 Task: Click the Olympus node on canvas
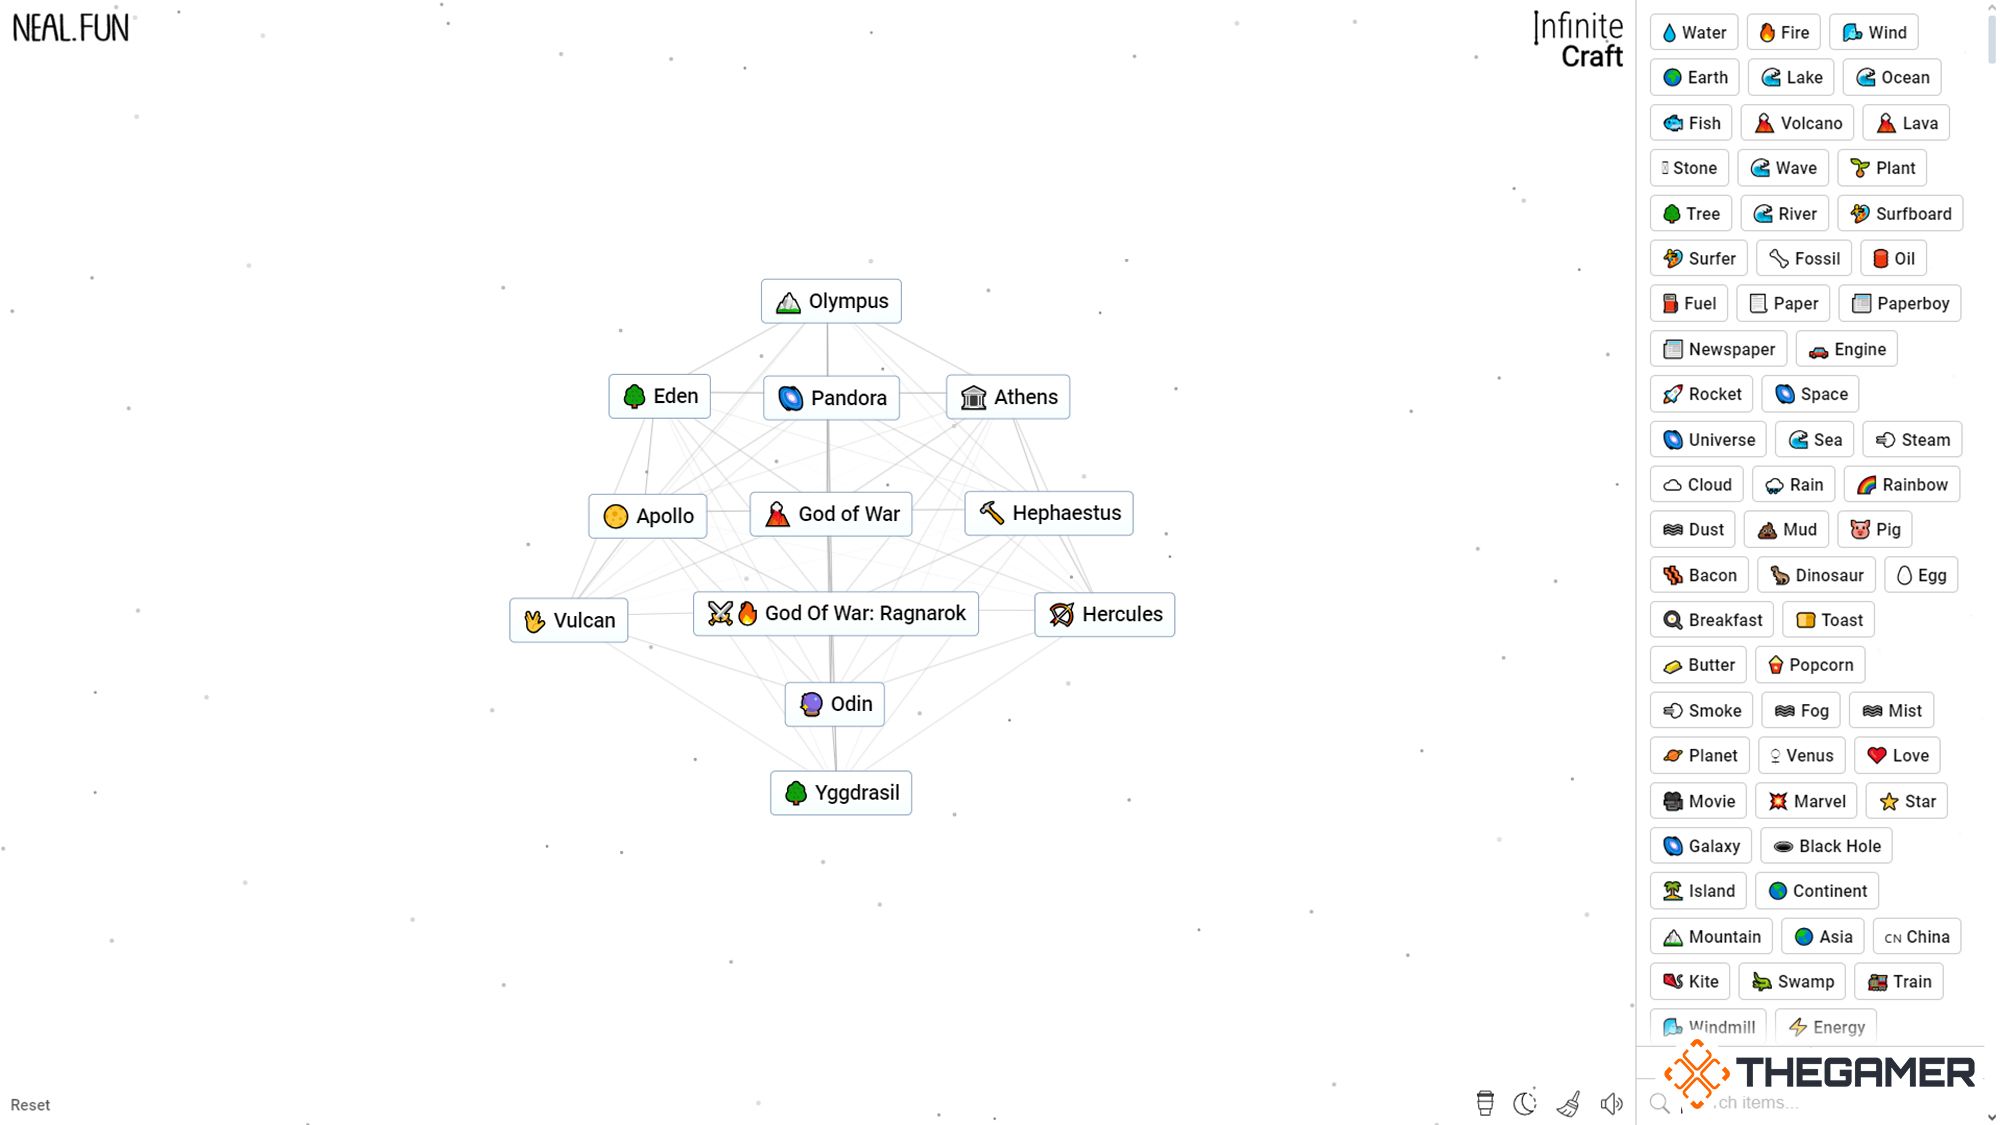click(x=832, y=301)
